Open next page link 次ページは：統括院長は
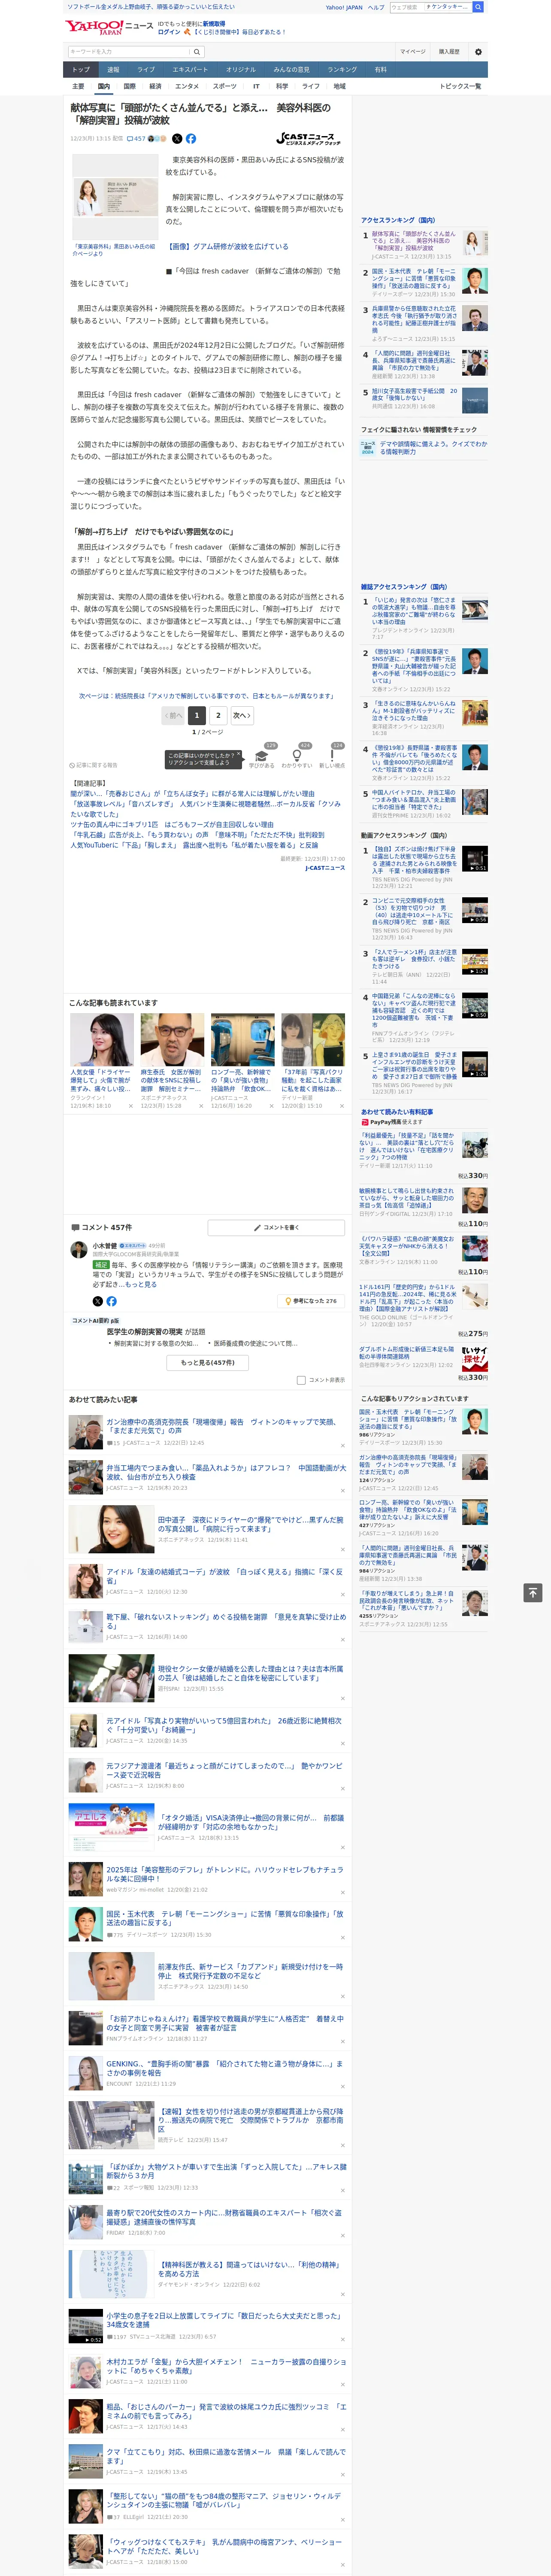The image size is (551, 2576). pyautogui.click(x=206, y=695)
